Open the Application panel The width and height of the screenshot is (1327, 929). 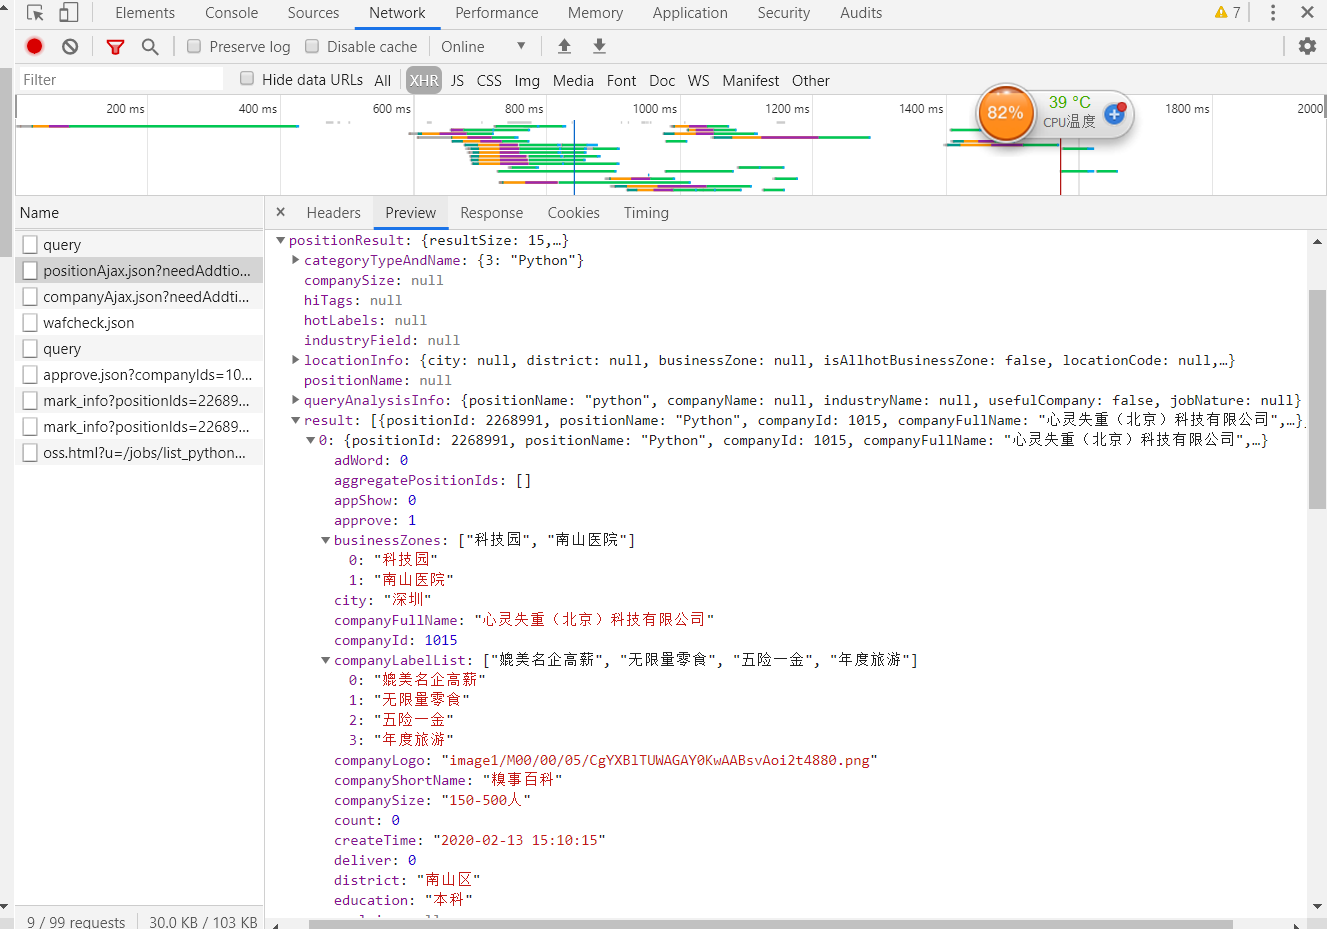[x=690, y=13]
